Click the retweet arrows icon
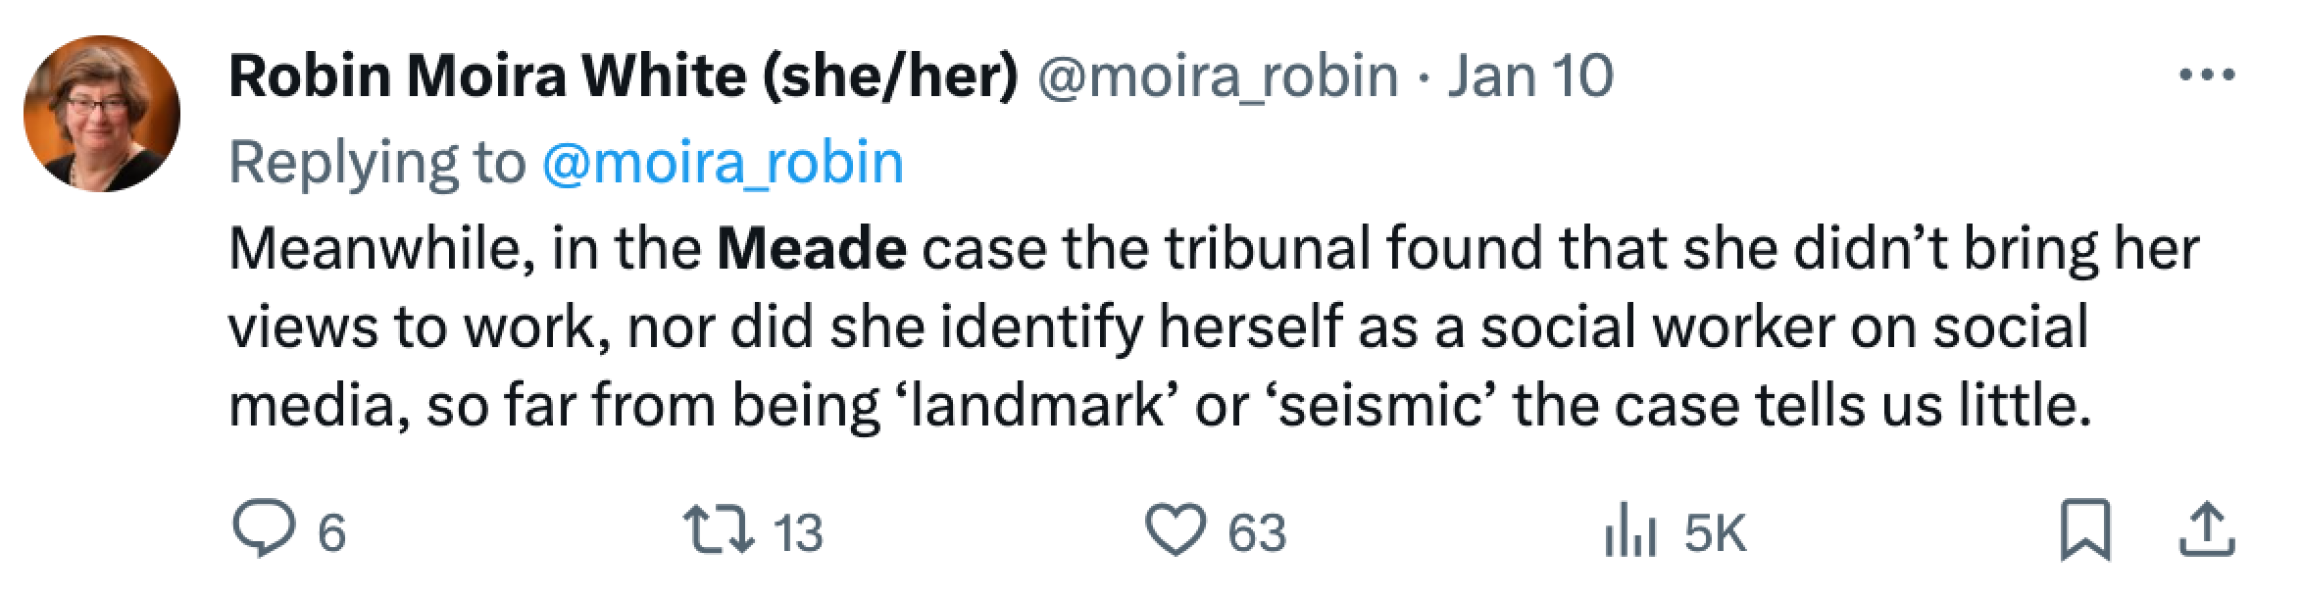2302x600 pixels. pos(717,530)
